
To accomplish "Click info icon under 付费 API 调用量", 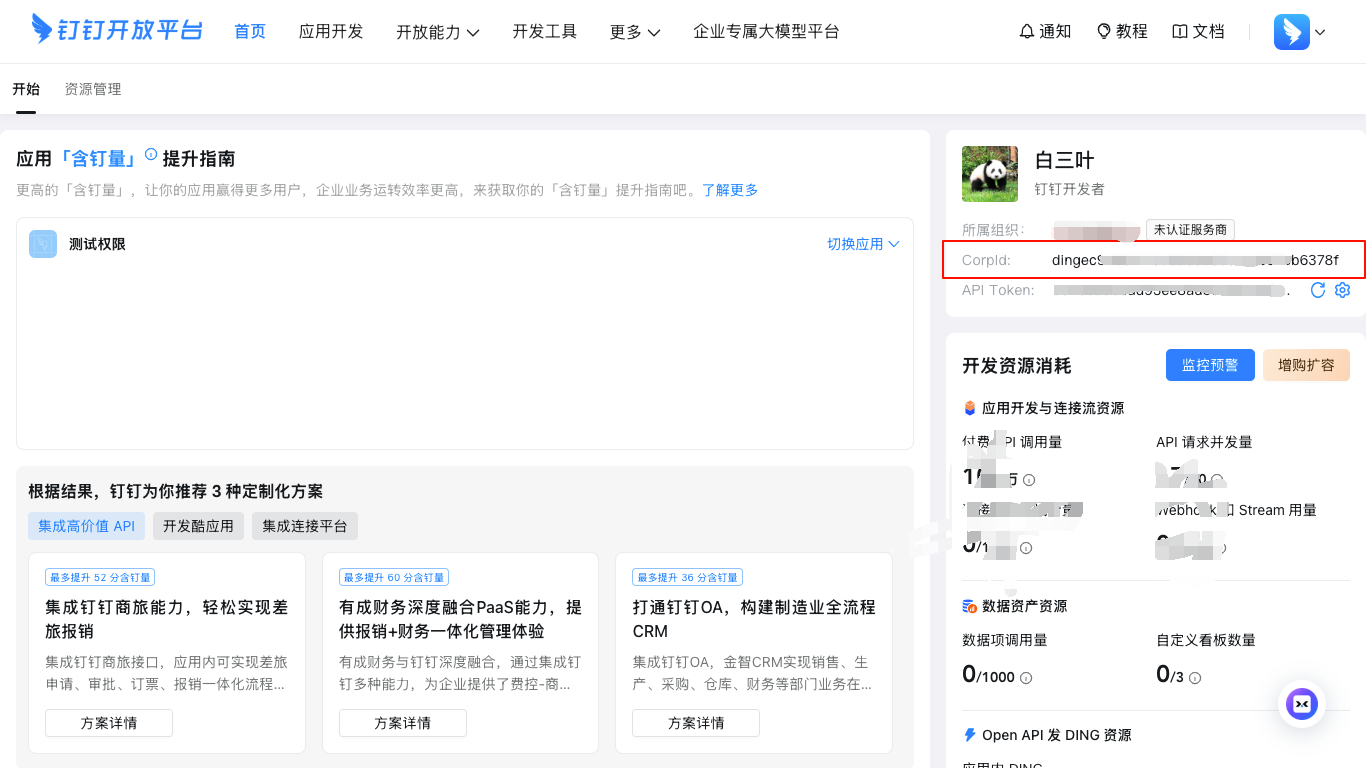I will point(1029,480).
